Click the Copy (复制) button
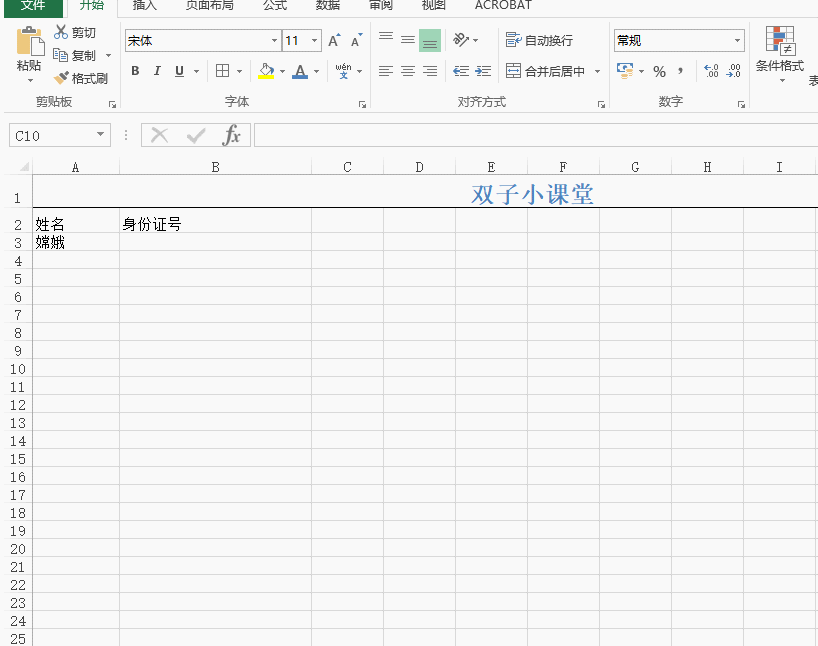 [76, 56]
